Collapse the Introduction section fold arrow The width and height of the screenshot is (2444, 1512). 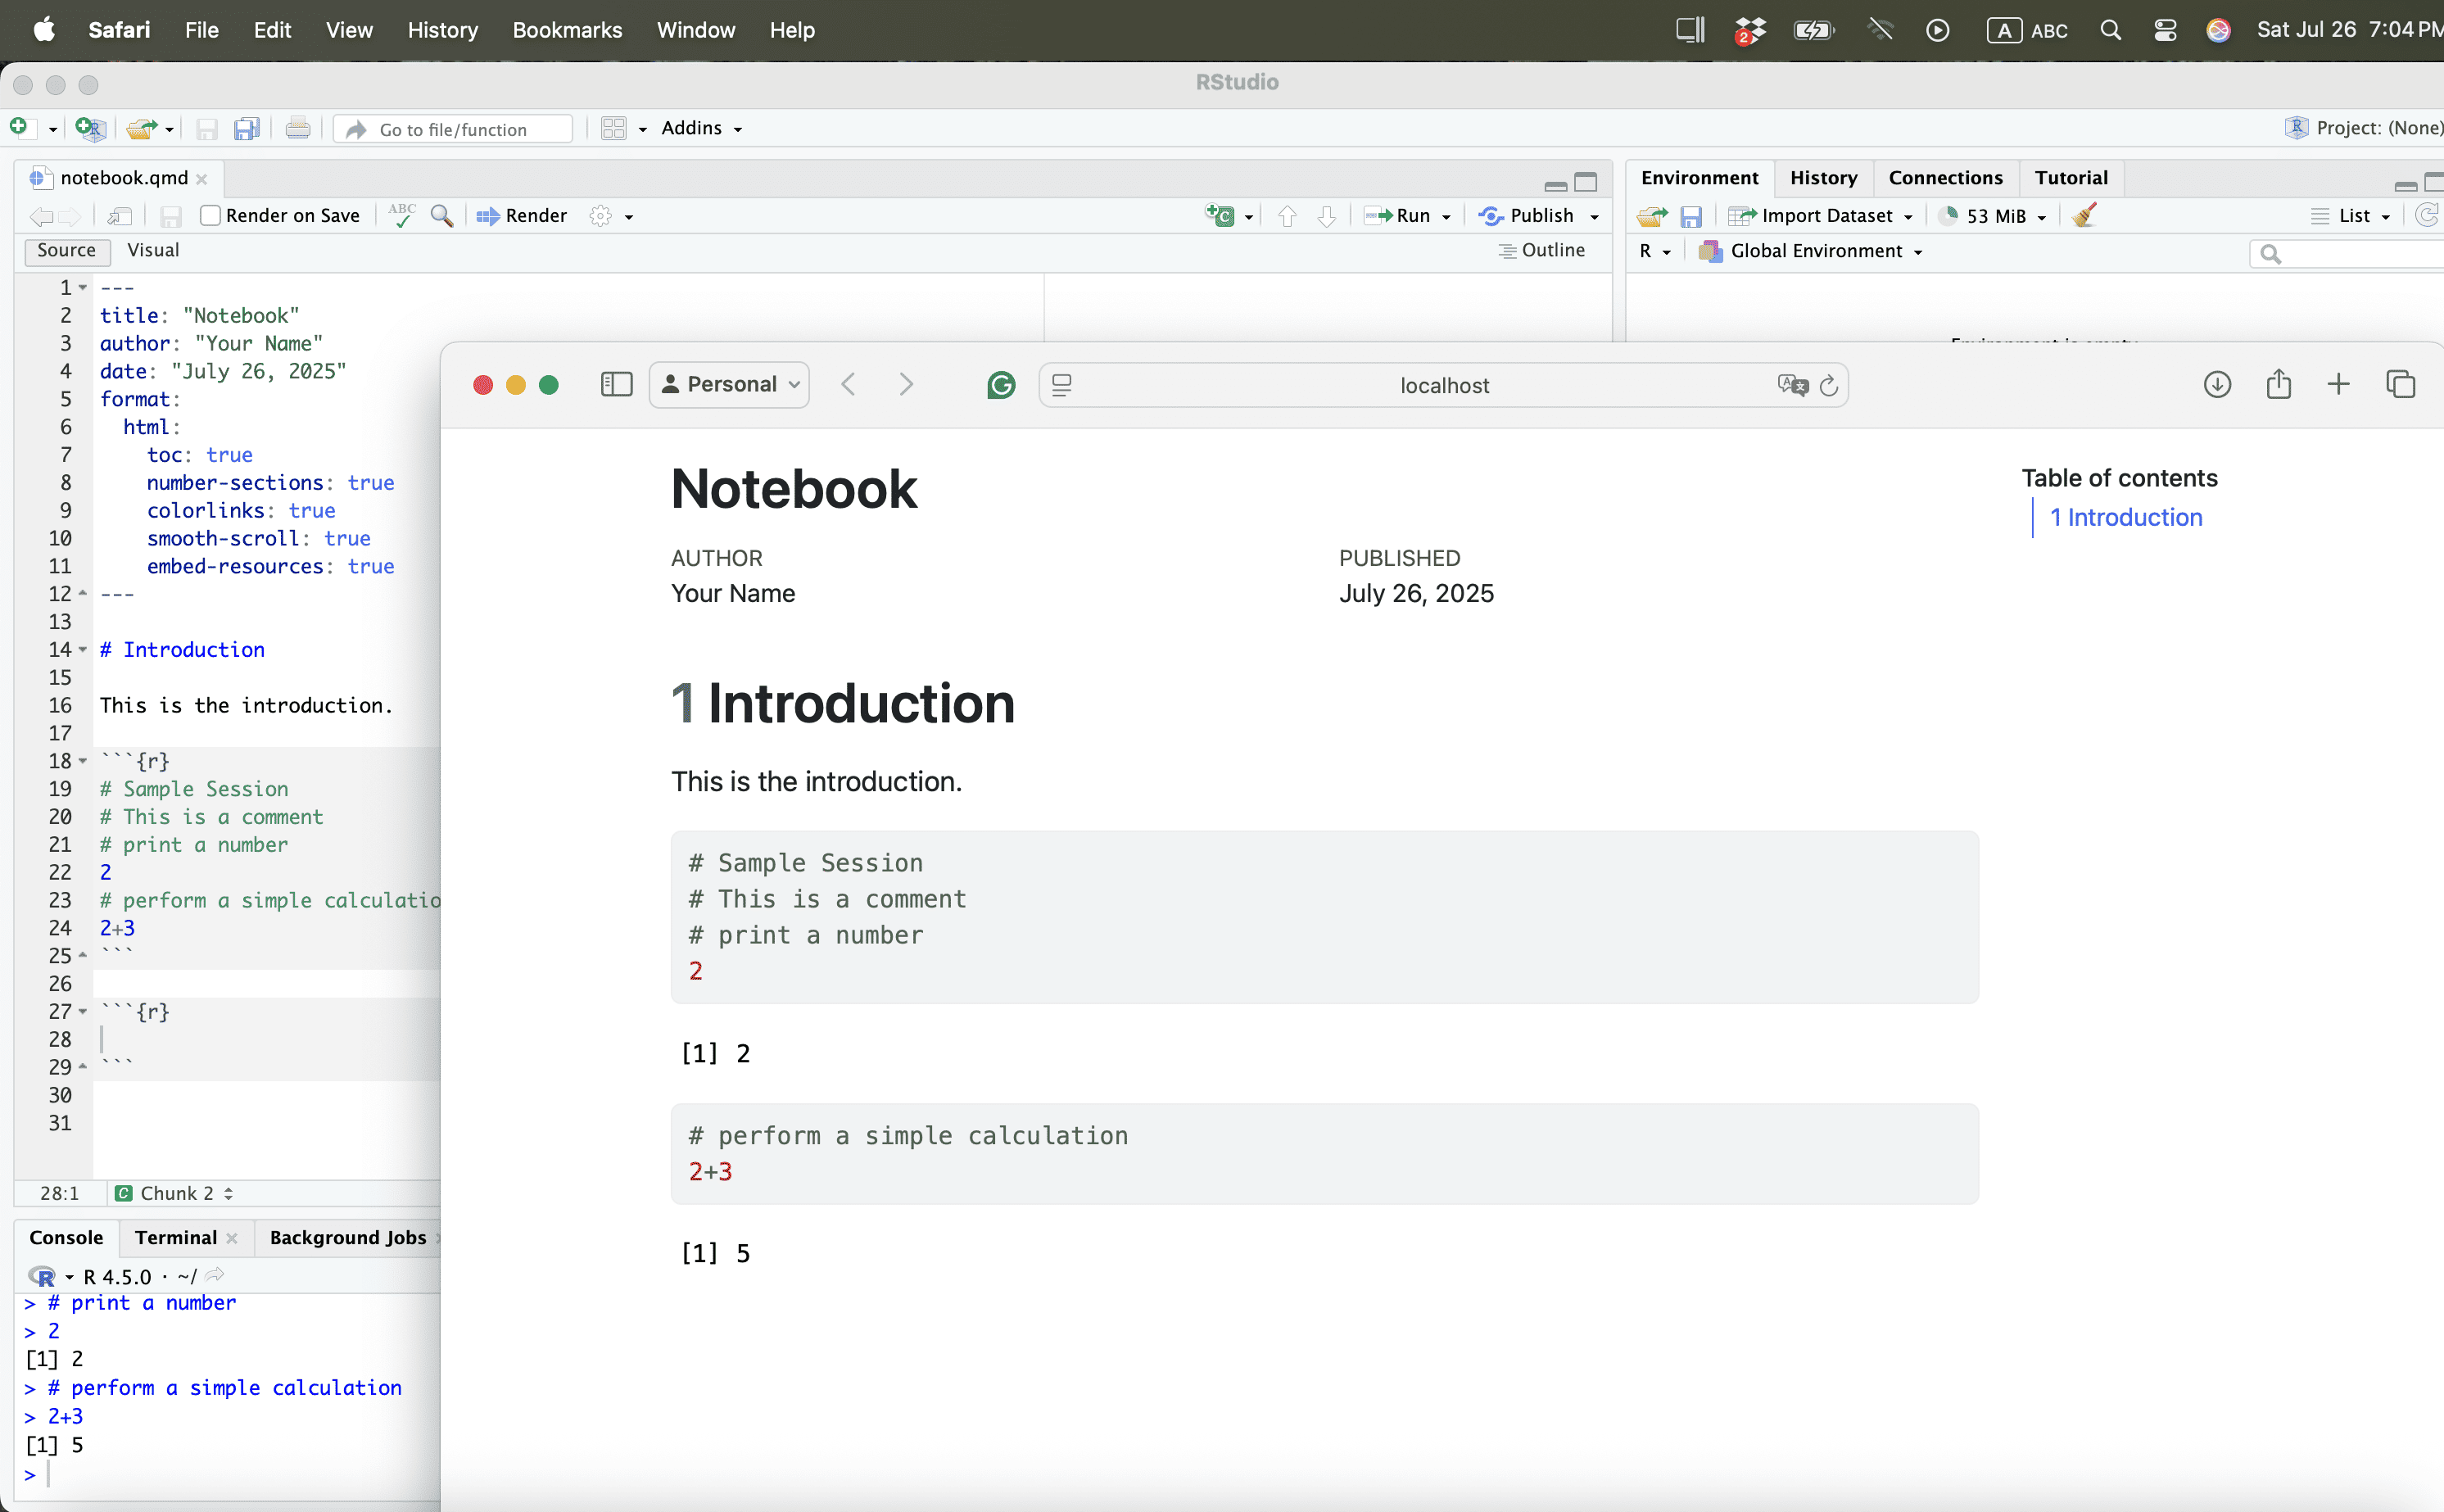click(x=83, y=650)
